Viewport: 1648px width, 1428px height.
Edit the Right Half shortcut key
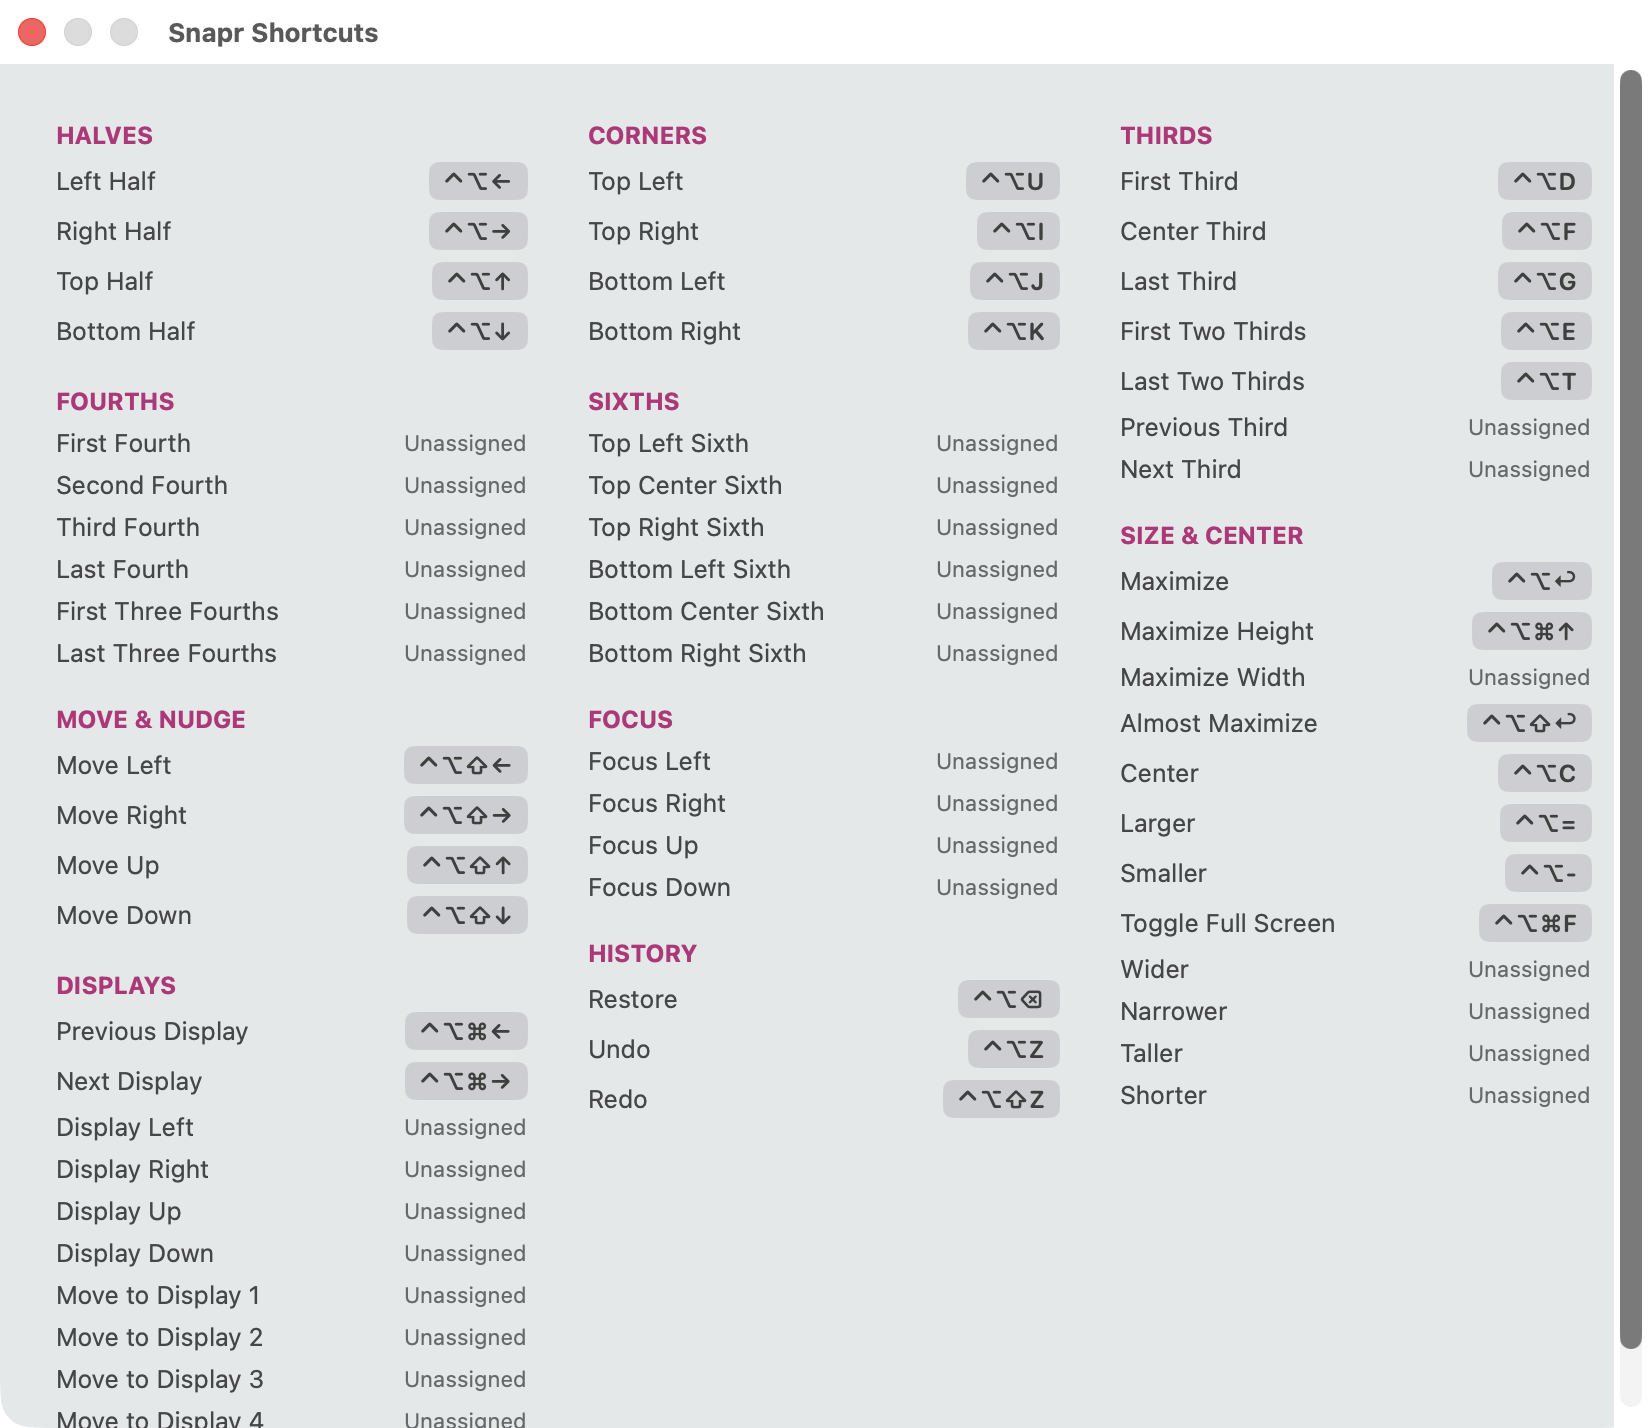478,231
